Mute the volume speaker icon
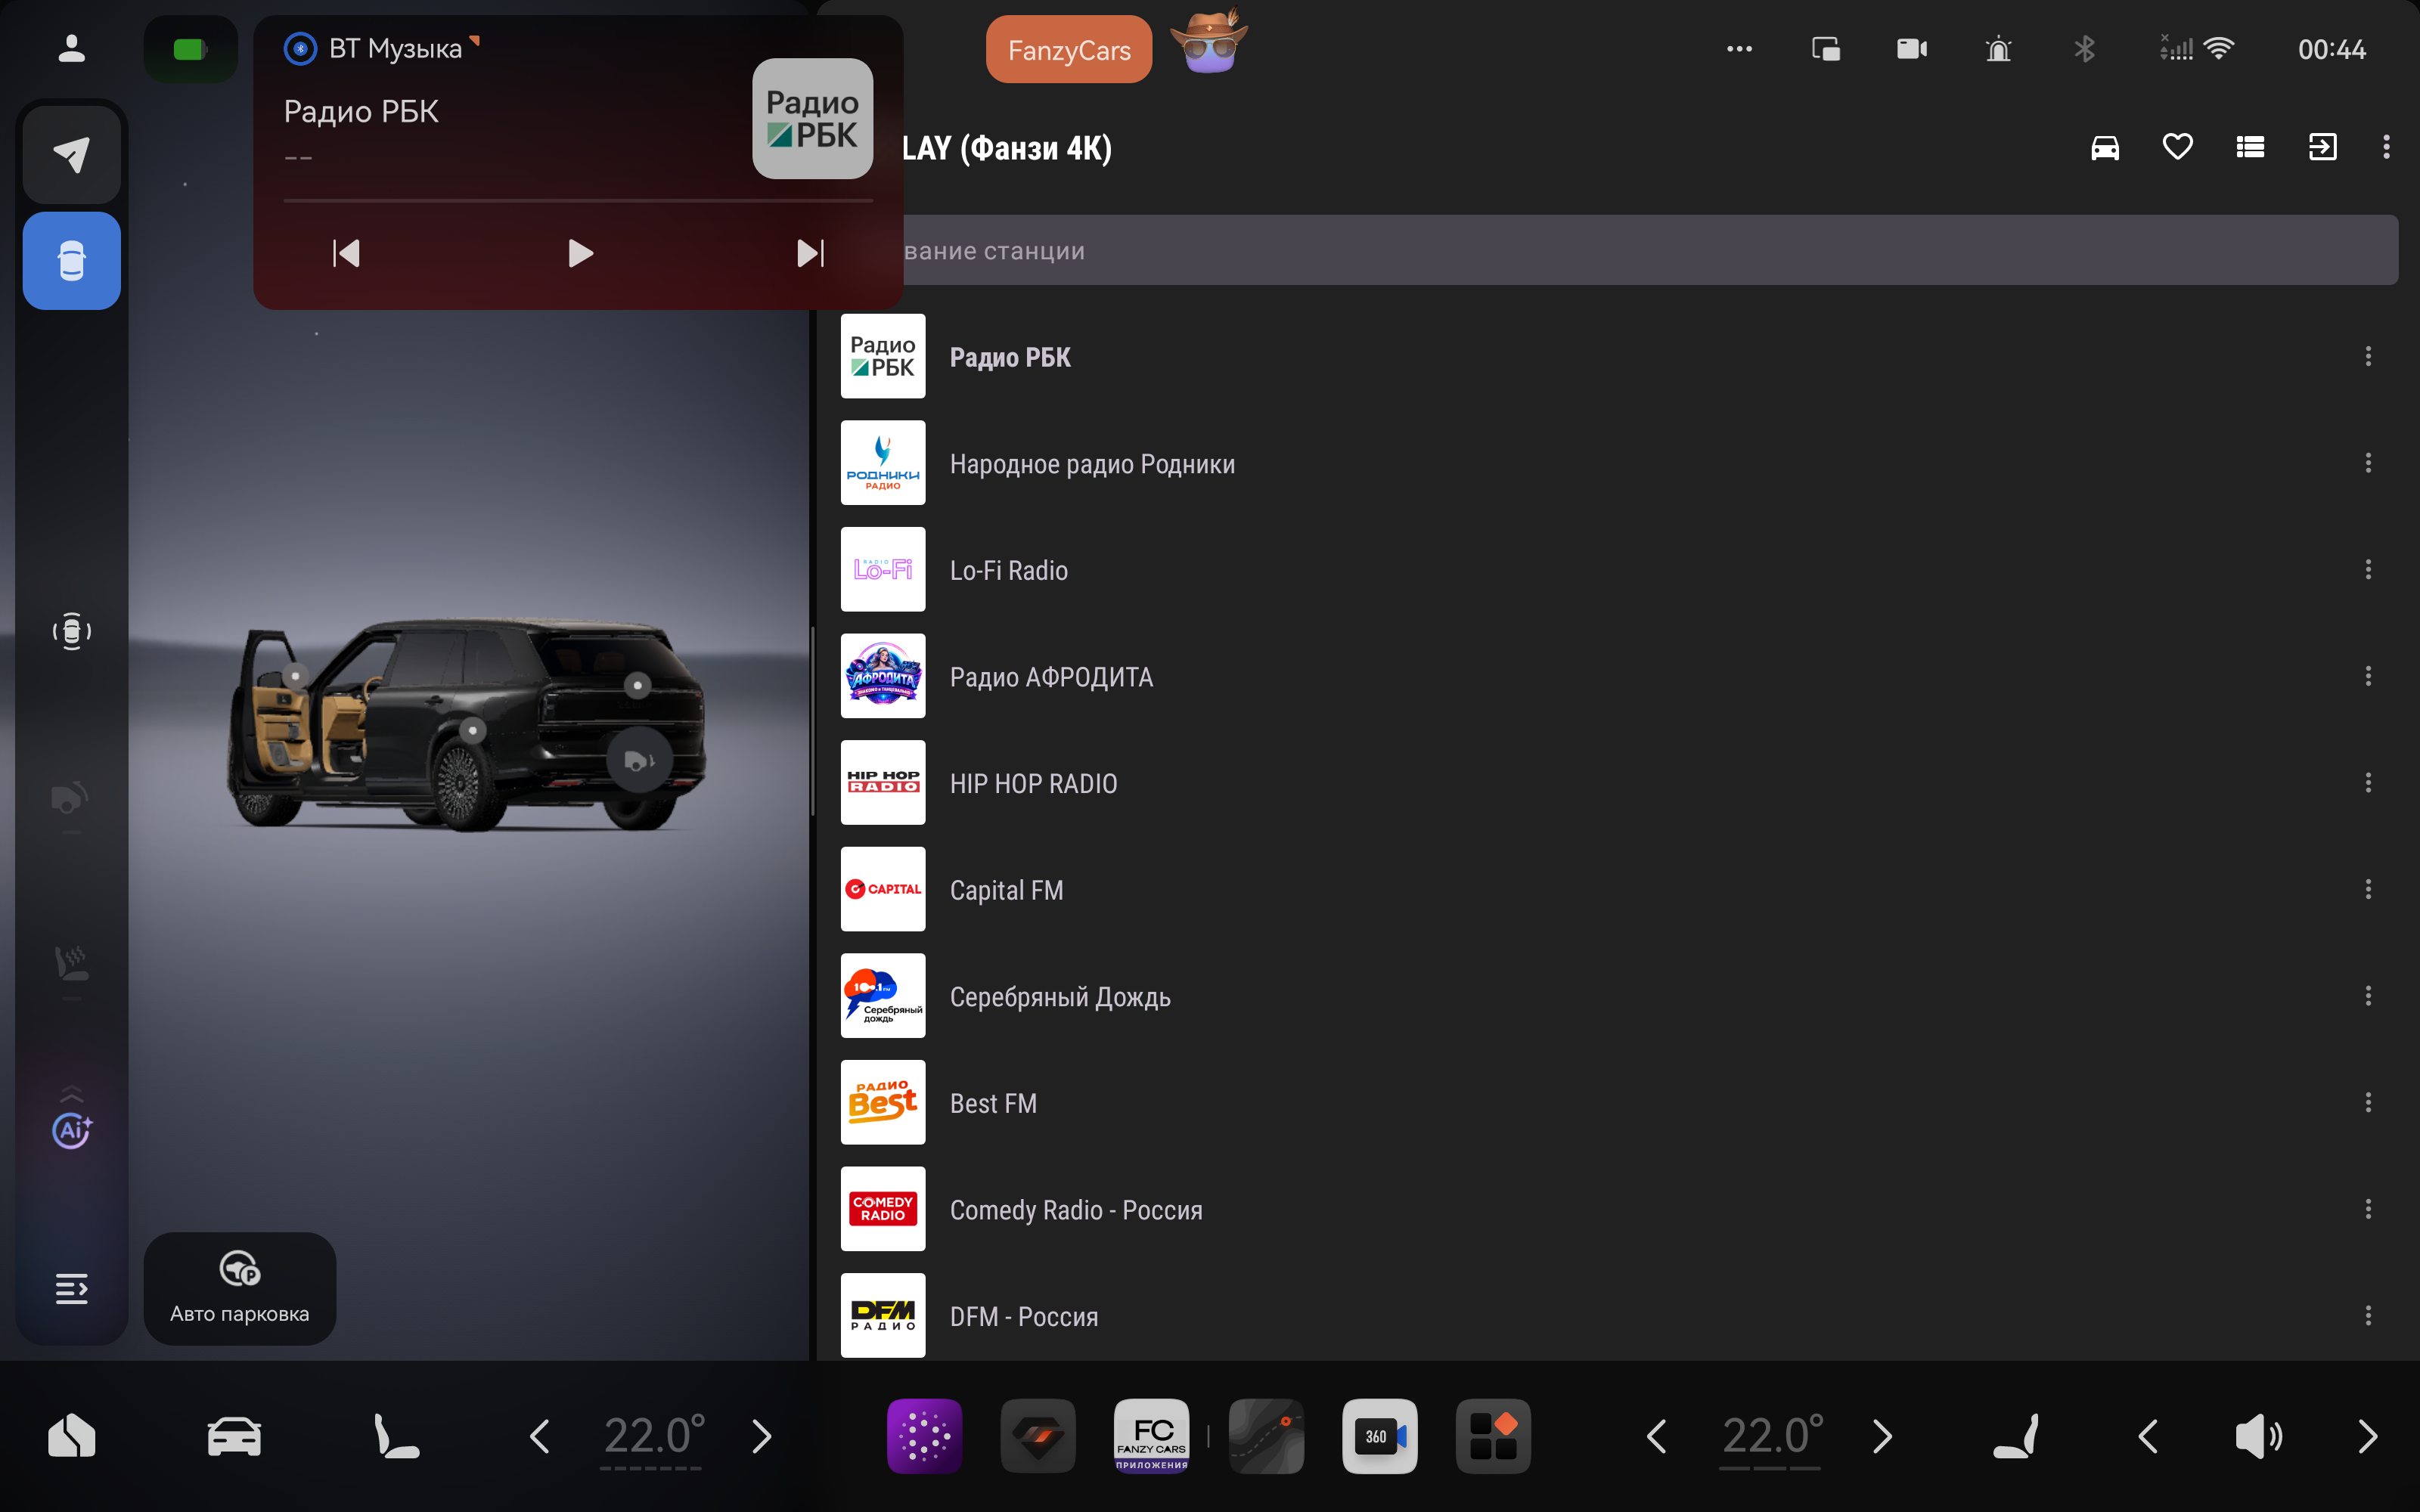This screenshot has width=2420, height=1512. pos(2258,1436)
